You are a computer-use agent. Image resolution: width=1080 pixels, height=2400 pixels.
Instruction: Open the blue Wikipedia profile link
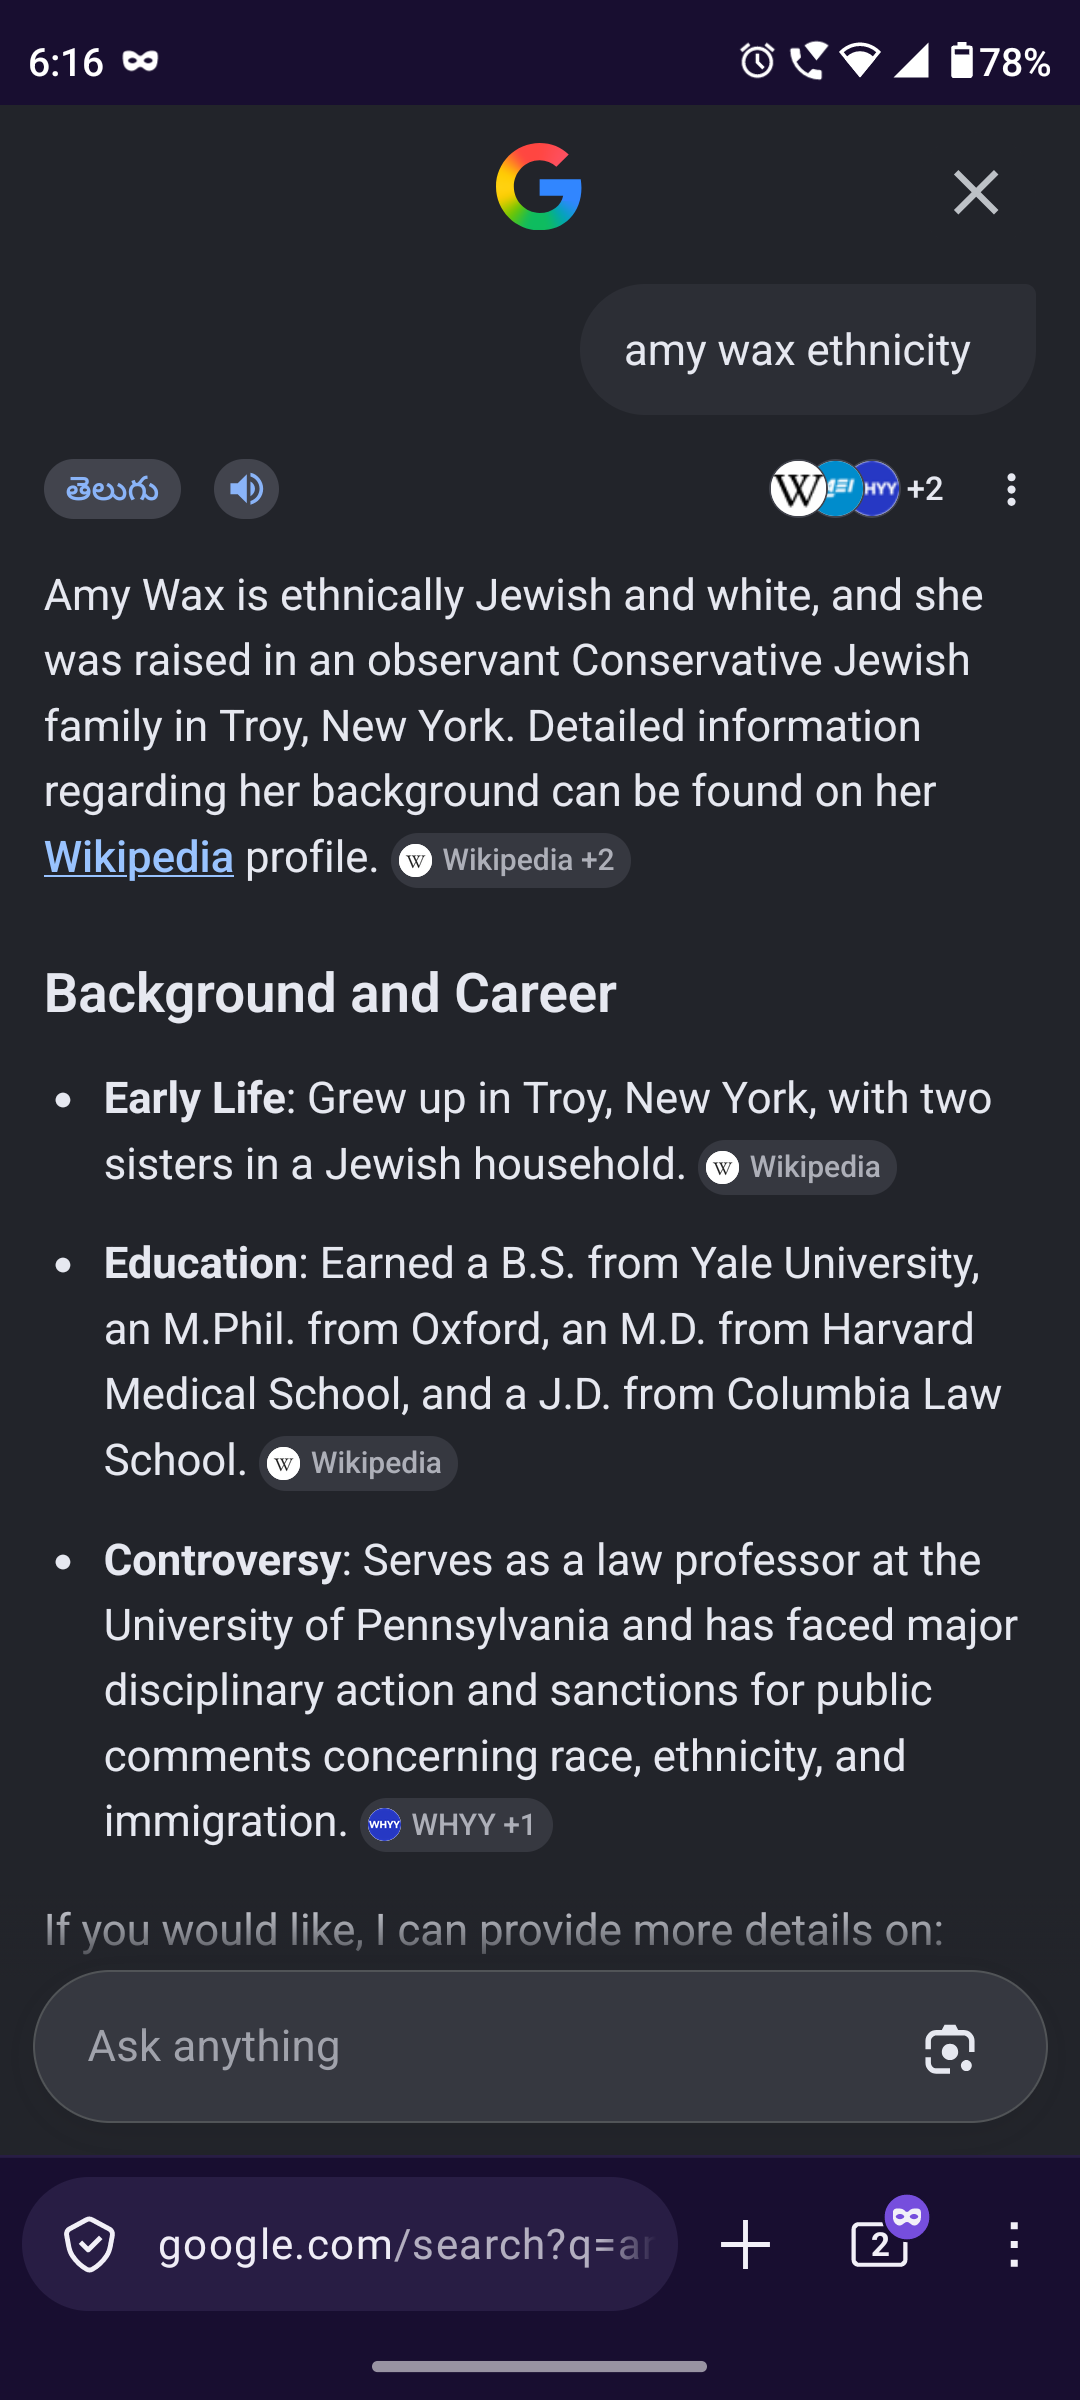coord(139,857)
